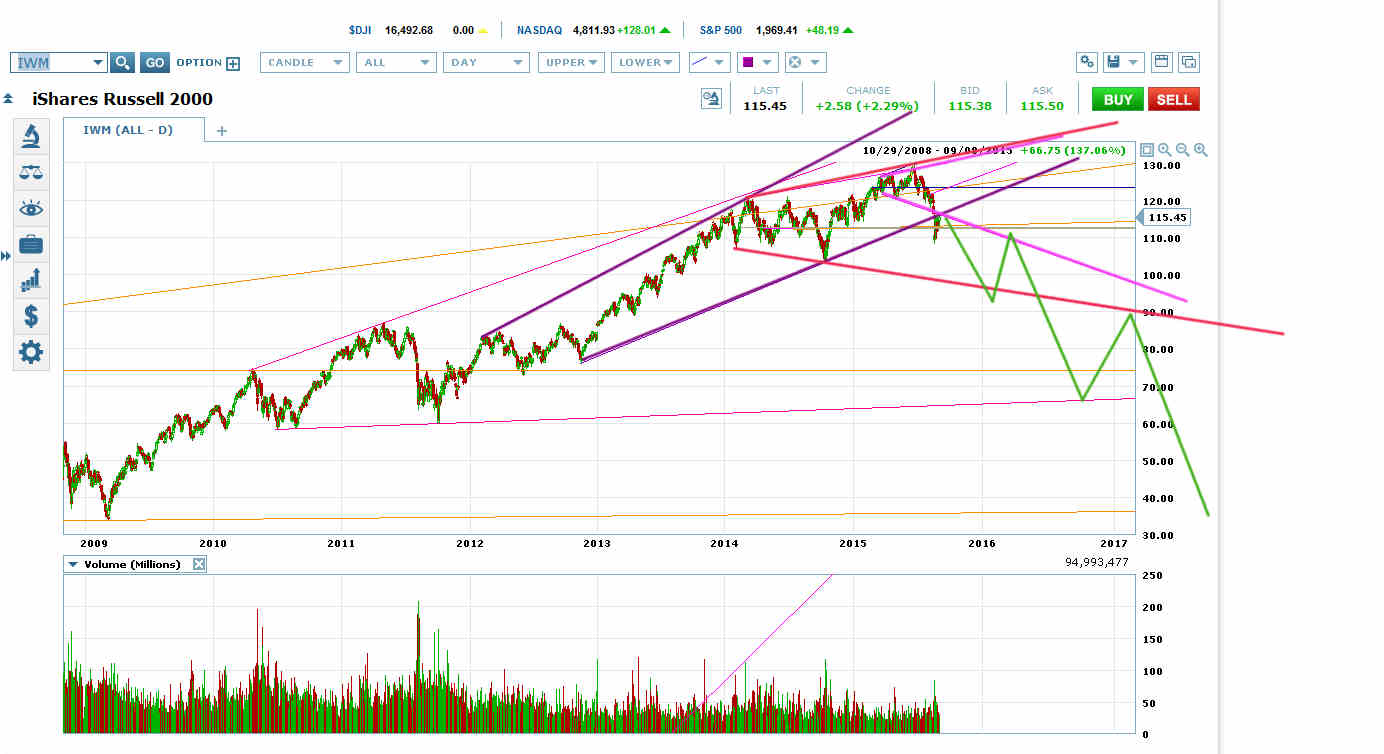
Task: Open the line drawing tool dropdown
Action: point(710,62)
